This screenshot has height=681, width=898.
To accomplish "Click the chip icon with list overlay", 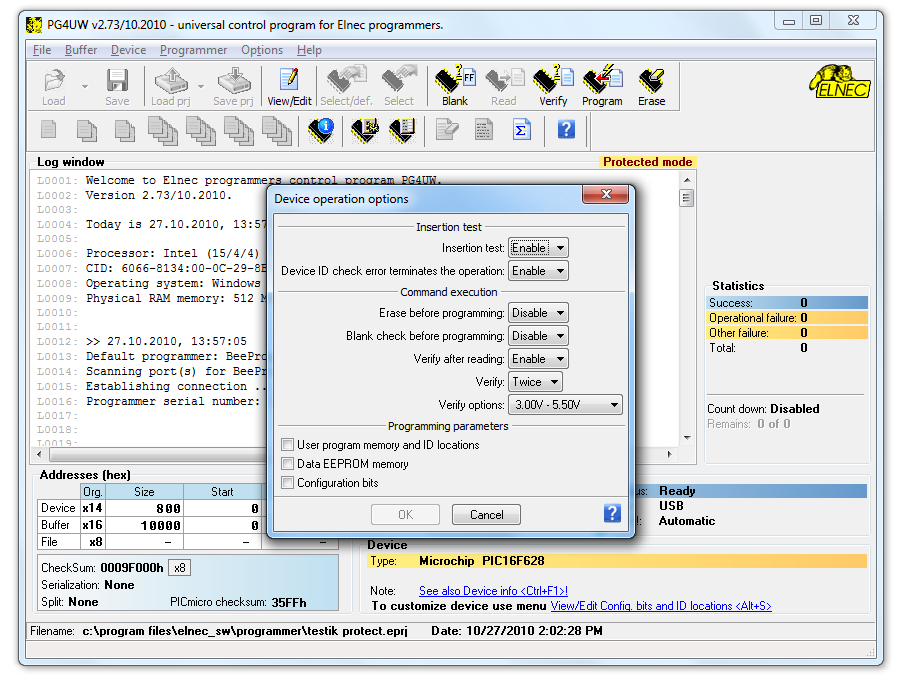I will pyautogui.click(x=403, y=131).
